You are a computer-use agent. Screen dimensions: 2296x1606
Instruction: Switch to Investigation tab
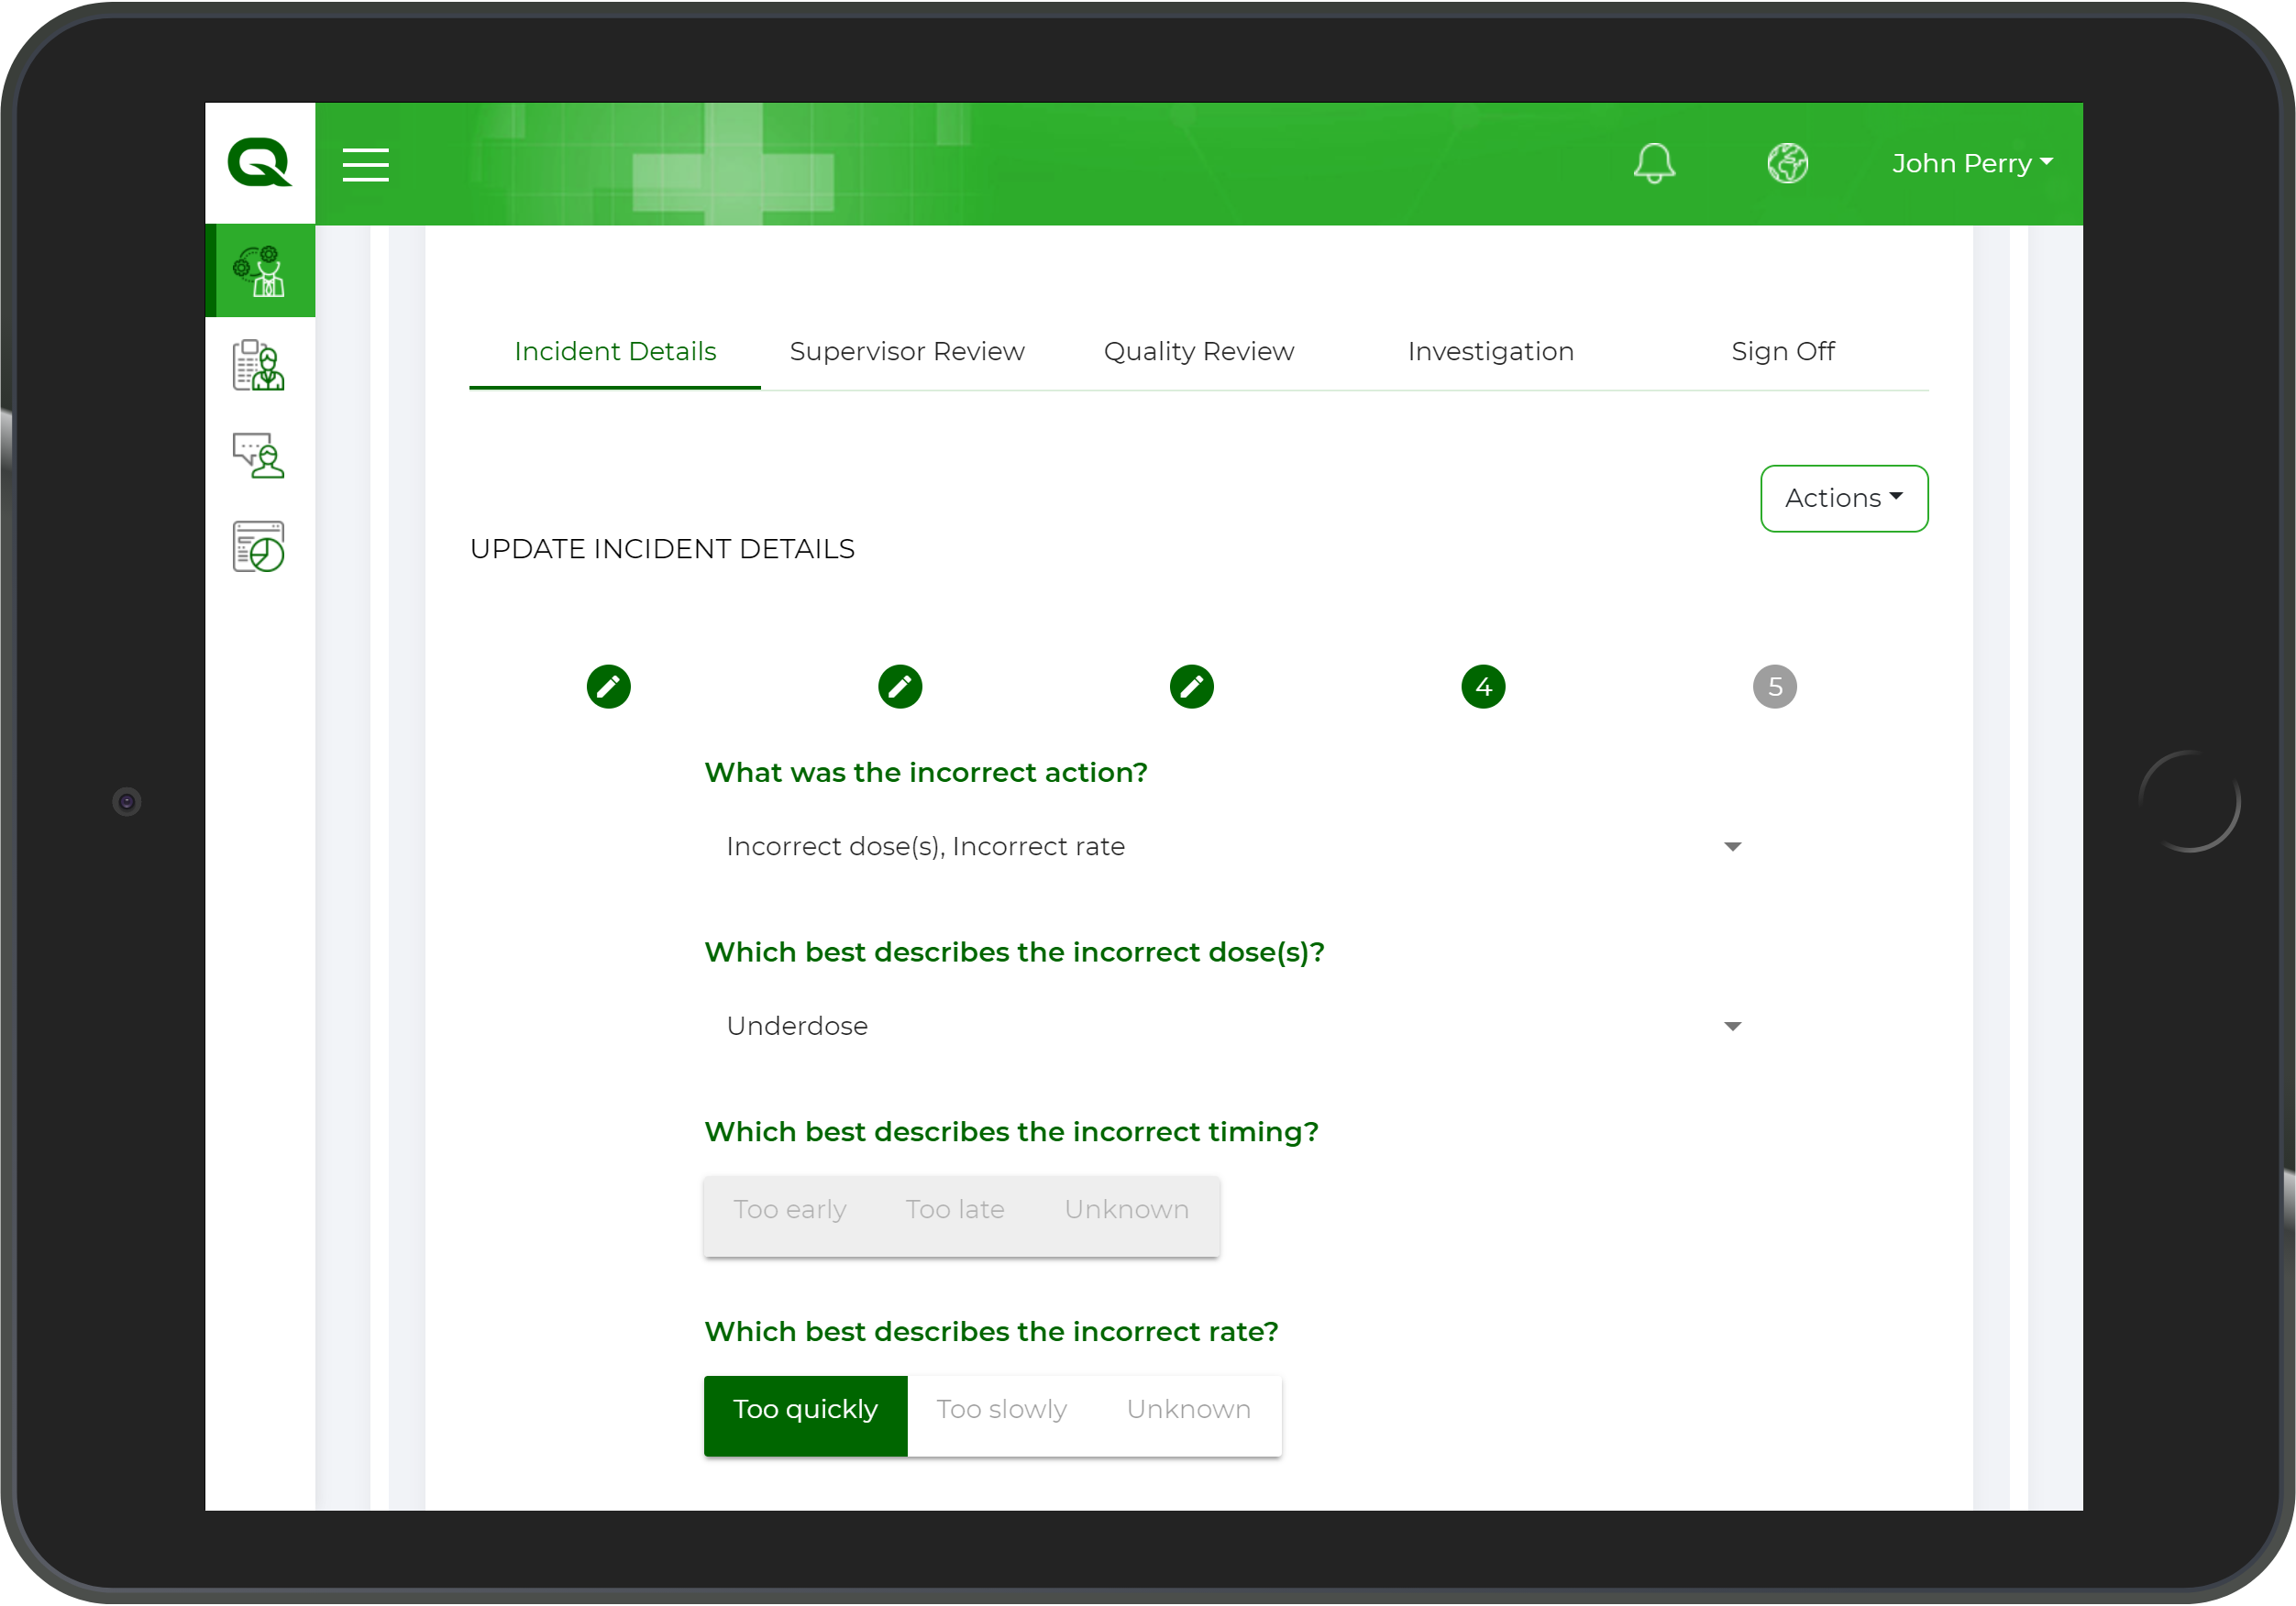(x=1490, y=351)
